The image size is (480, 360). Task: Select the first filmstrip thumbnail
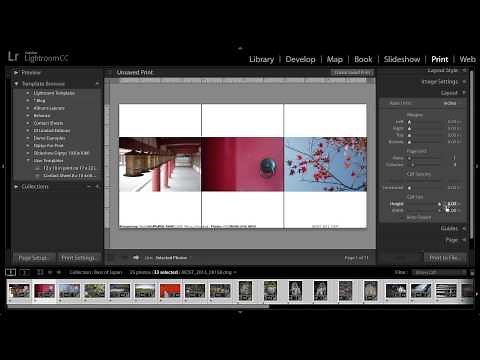(19, 290)
